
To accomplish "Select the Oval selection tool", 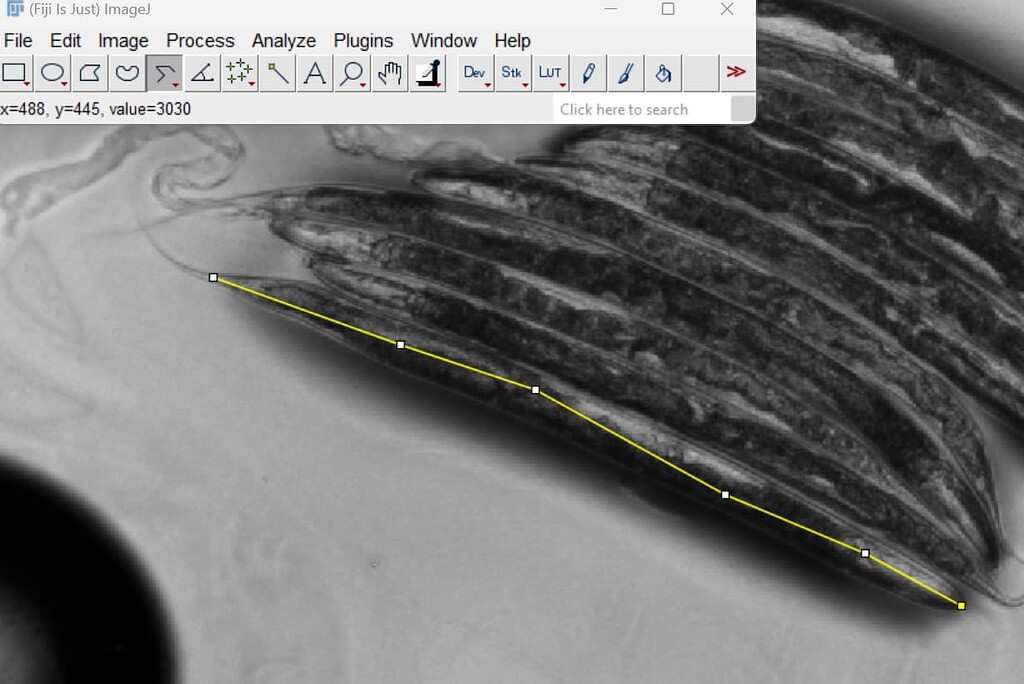I will click(x=51, y=72).
